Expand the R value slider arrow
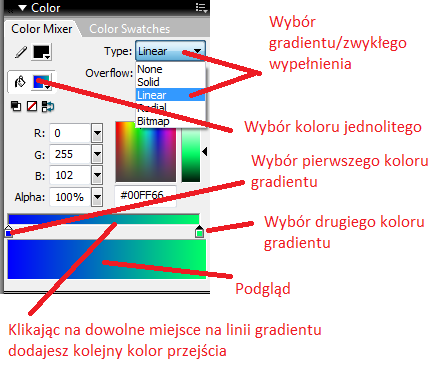Screen dimensions: 437x366 point(97,133)
